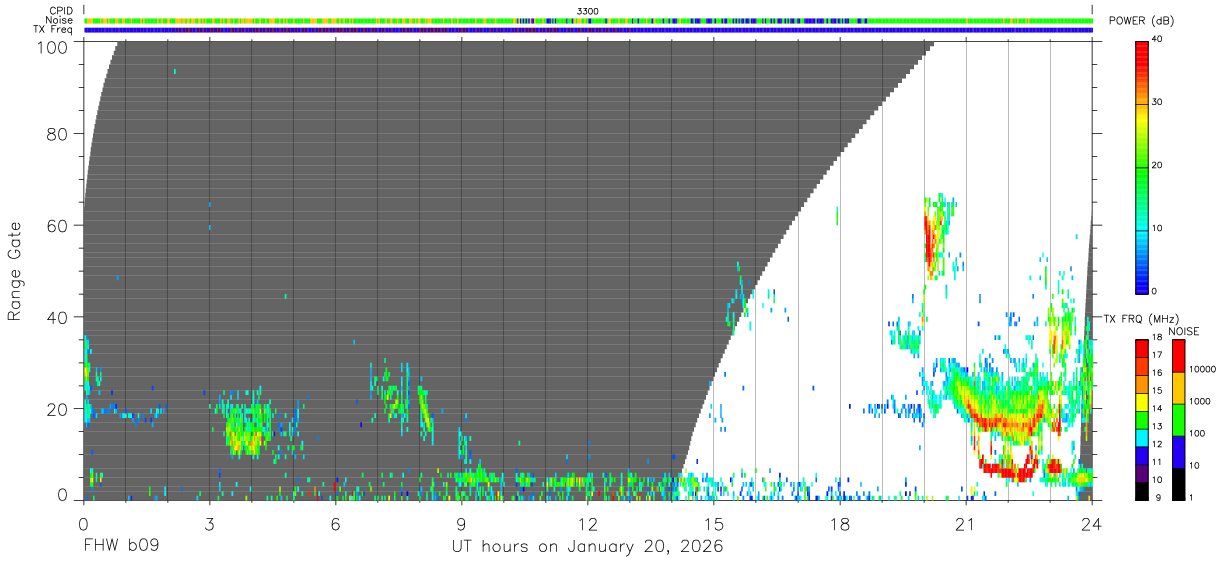Click the NOISE legend title
This screenshot has width=1228, height=567.
(x=1183, y=331)
